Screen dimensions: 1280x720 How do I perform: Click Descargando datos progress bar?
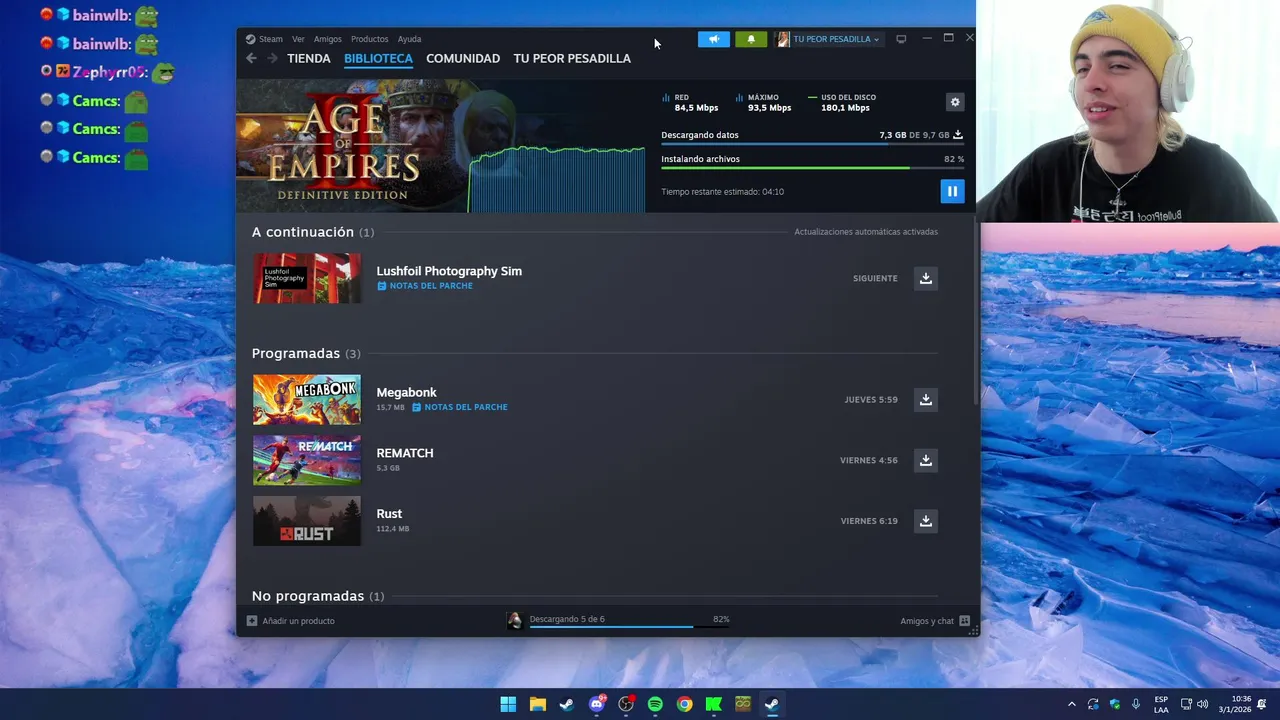click(812, 144)
